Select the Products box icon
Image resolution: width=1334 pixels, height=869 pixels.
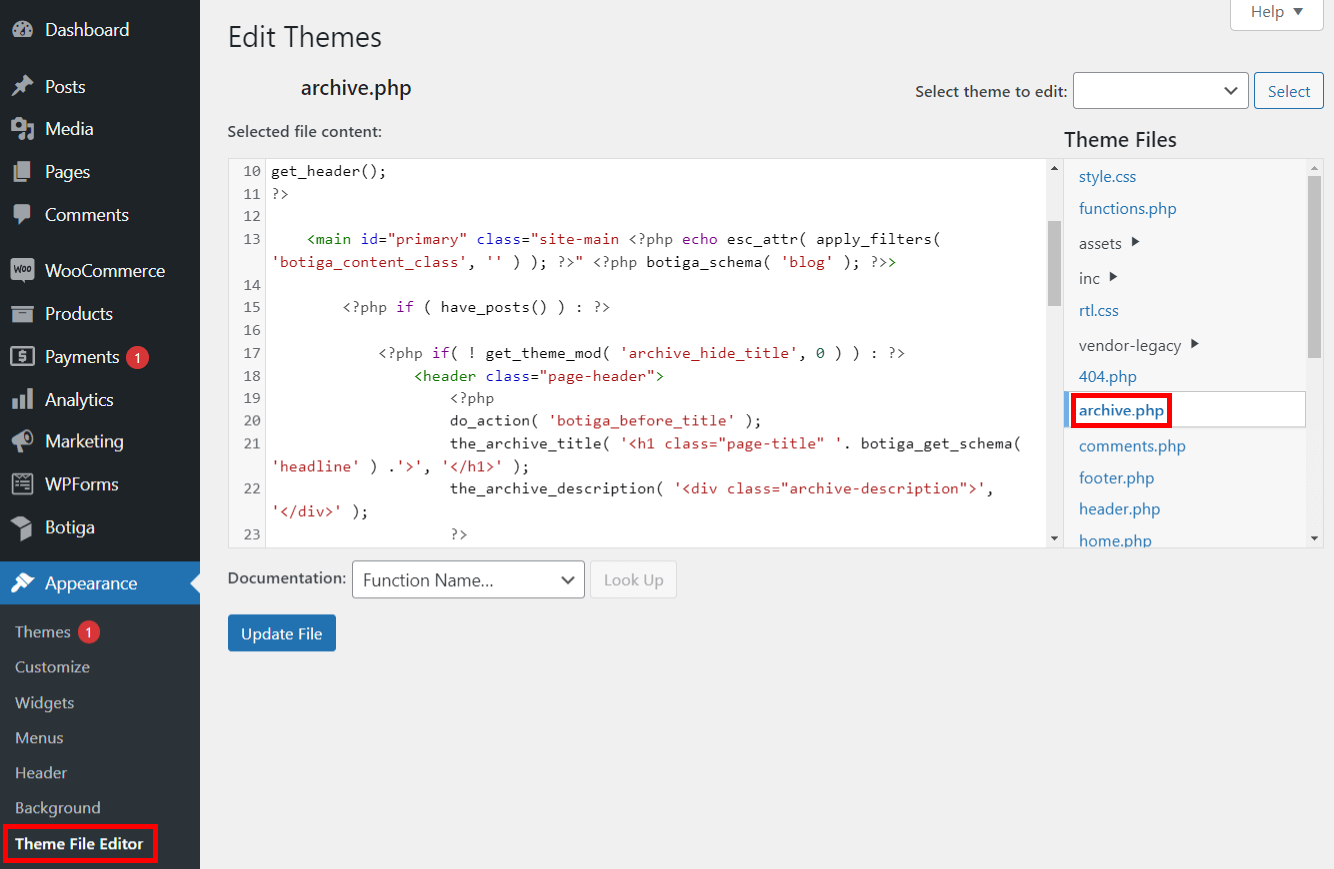click(x=22, y=313)
